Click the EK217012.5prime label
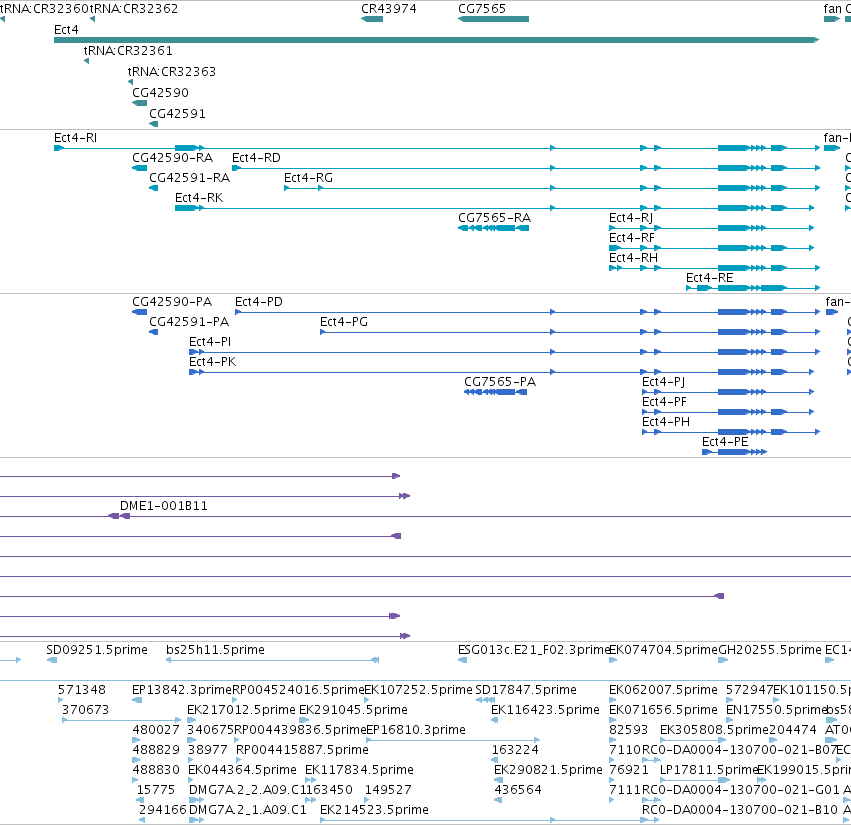Image resolution: width=851 pixels, height=825 pixels. pyautogui.click(x=242, y=710)
